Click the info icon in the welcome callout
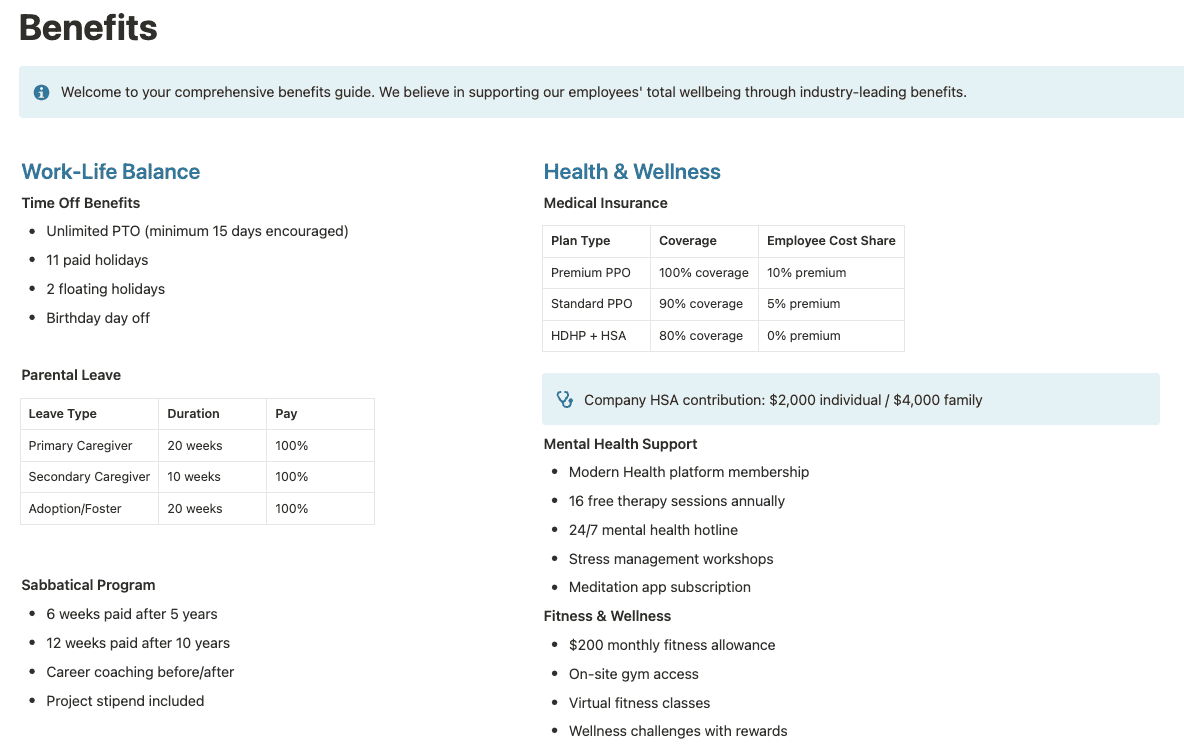Viewport: 1184px width, 750px height. coord(42,92)
